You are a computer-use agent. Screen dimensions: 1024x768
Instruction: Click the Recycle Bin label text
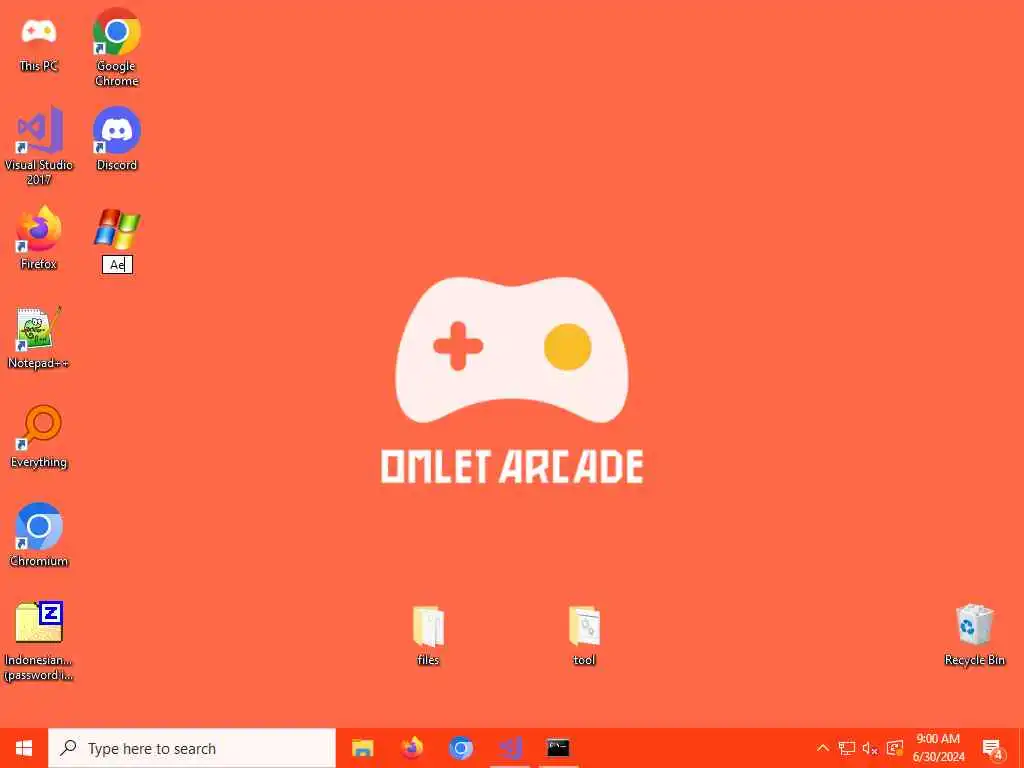coord(974,660)
